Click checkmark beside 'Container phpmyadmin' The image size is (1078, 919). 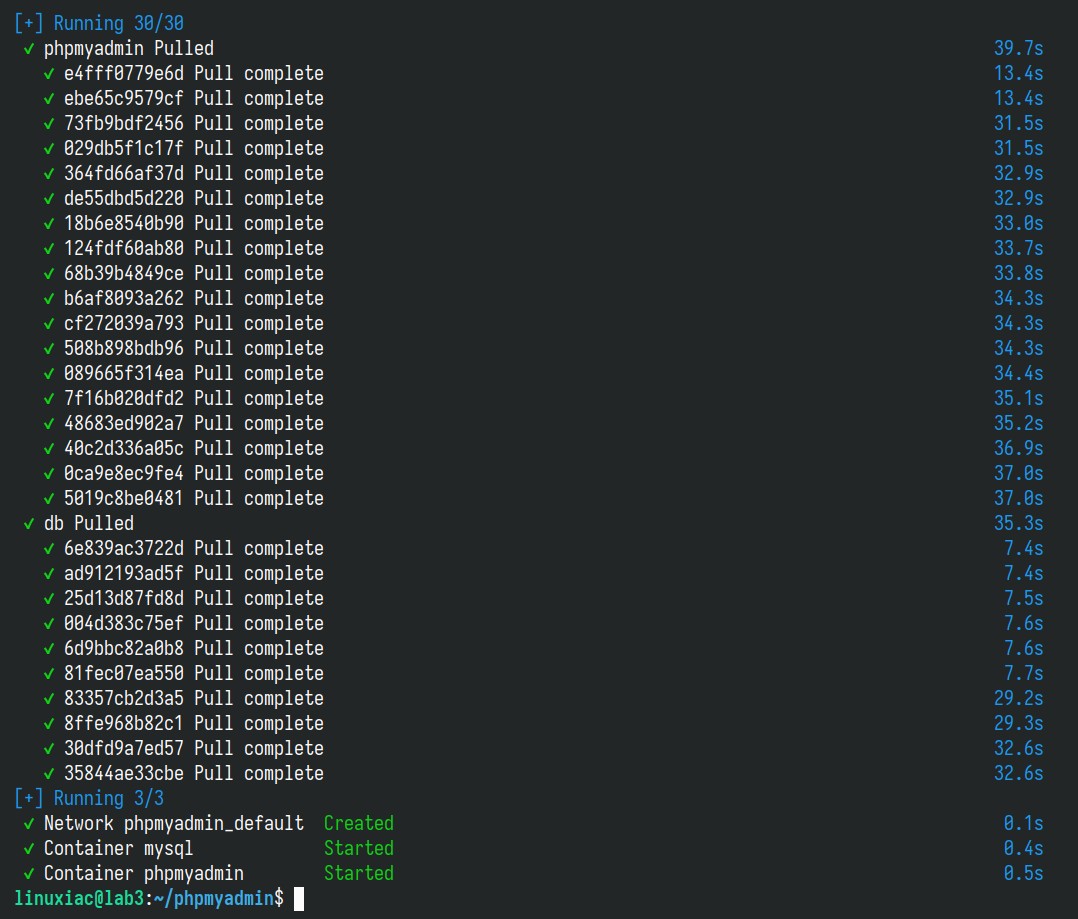pos(29,874)
